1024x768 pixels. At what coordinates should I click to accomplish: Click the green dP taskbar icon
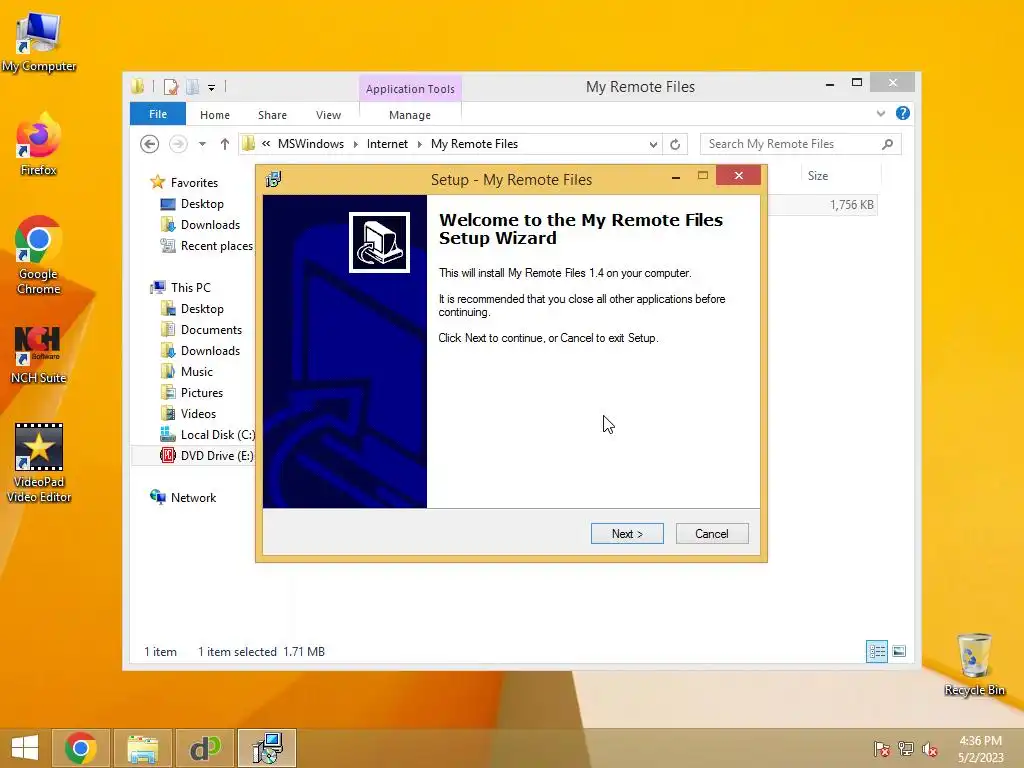pos(205,748)
